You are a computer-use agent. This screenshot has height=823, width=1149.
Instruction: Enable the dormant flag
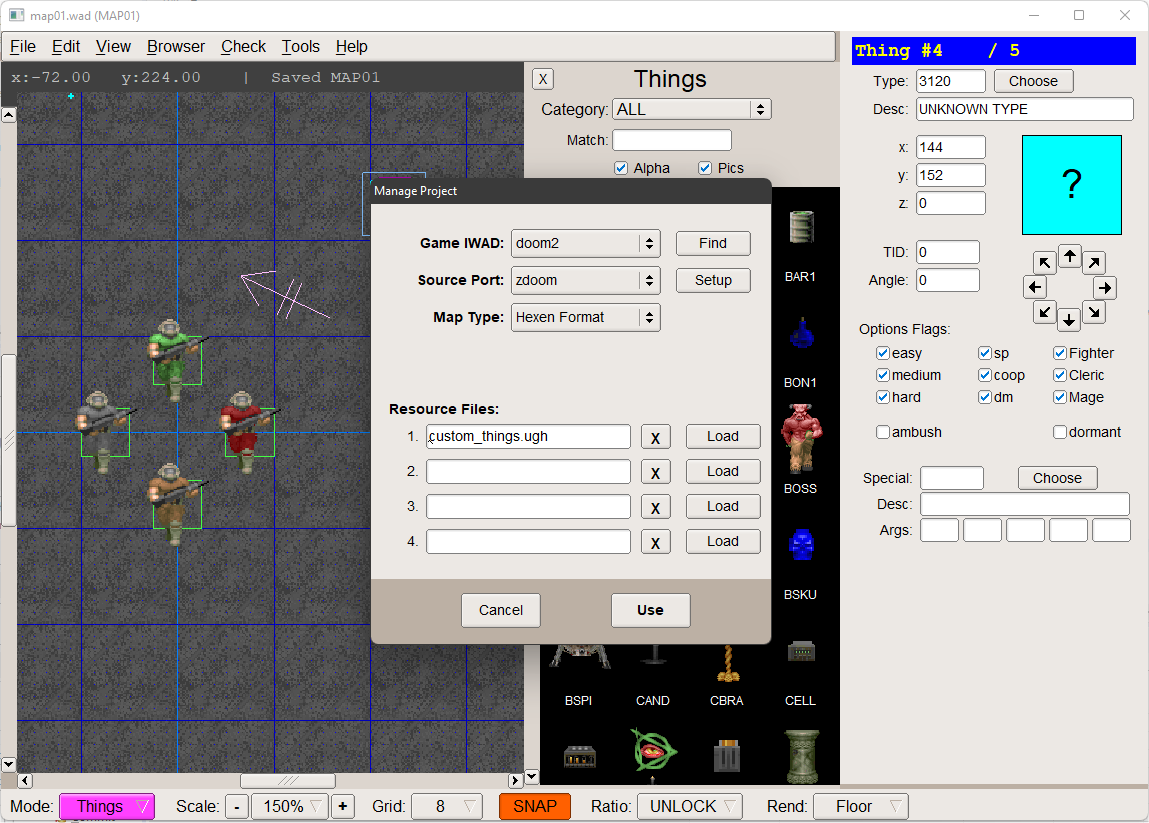tap(1060, 432)
